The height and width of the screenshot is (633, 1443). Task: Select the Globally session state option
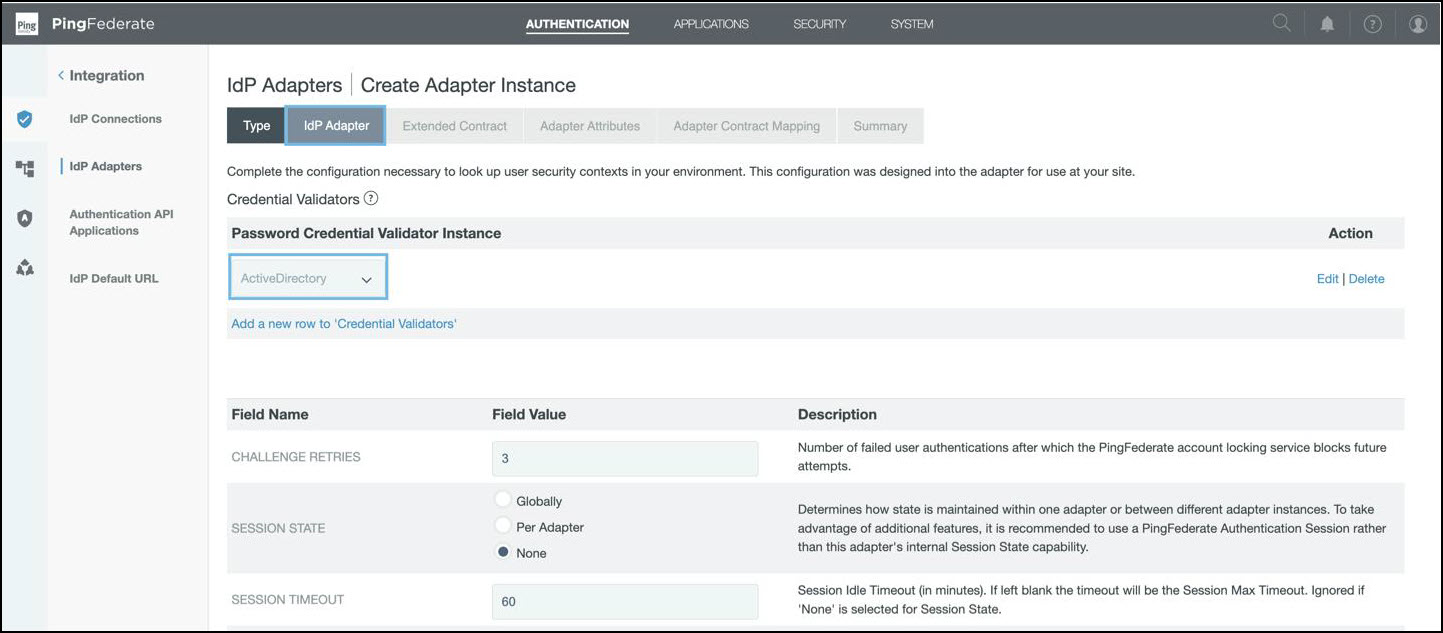pyautogui.click(x=503, y=501)
